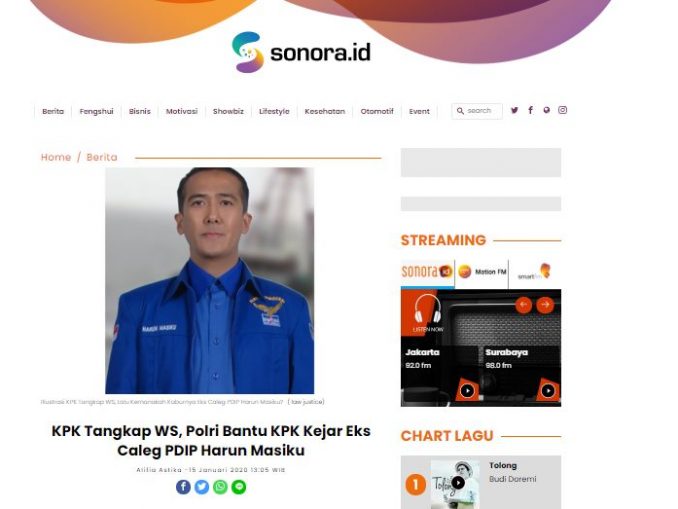Play Jakarta 92.0 fm stream
Image resolution: width=678 pixels, height=509 pixels.
(x=467, y=391)
